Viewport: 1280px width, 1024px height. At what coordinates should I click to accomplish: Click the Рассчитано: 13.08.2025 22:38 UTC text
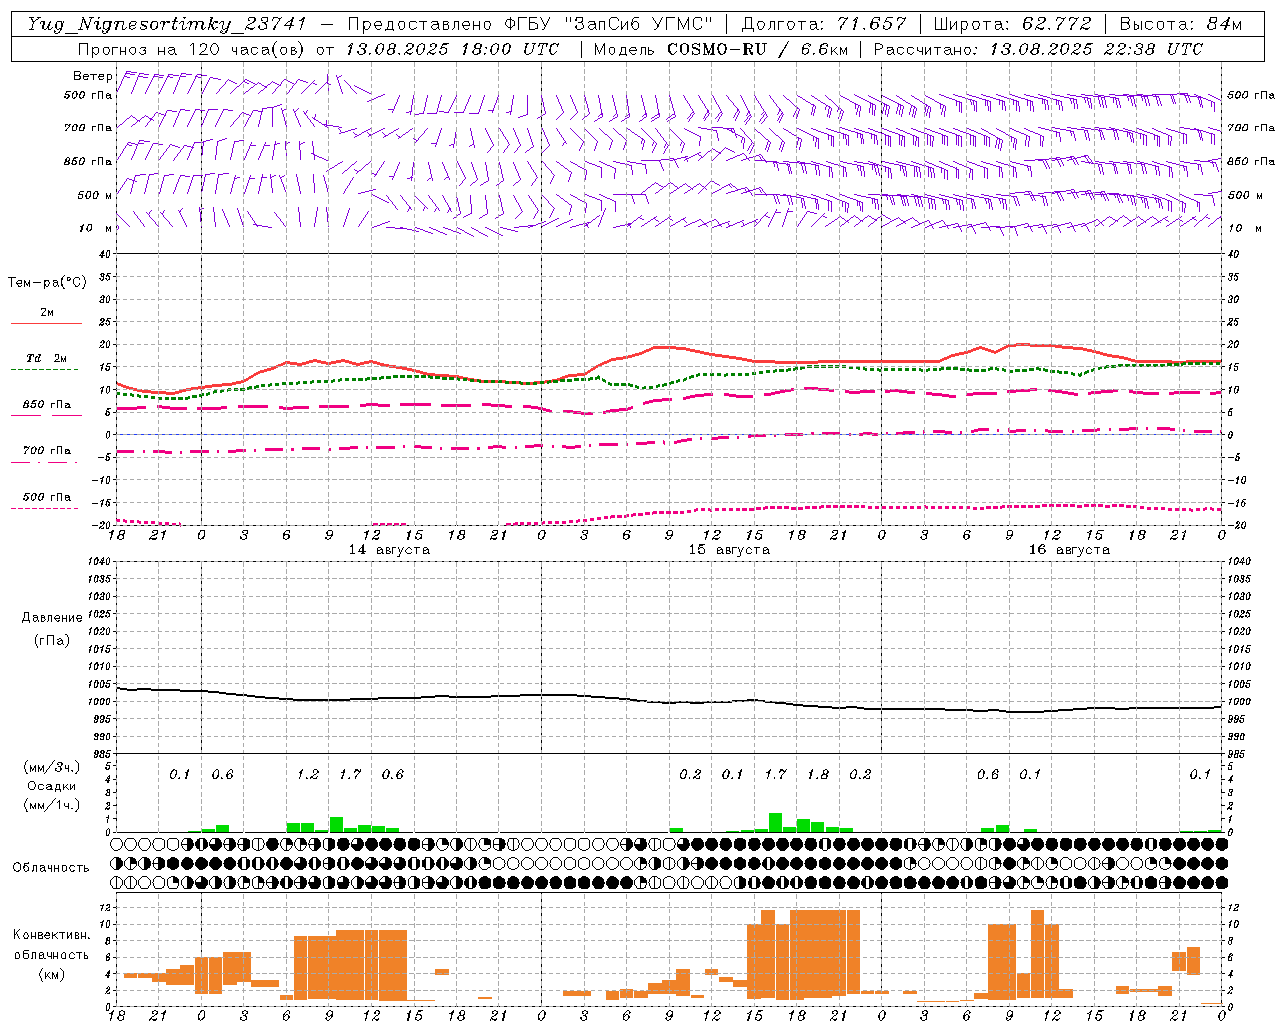[1038, 49]
